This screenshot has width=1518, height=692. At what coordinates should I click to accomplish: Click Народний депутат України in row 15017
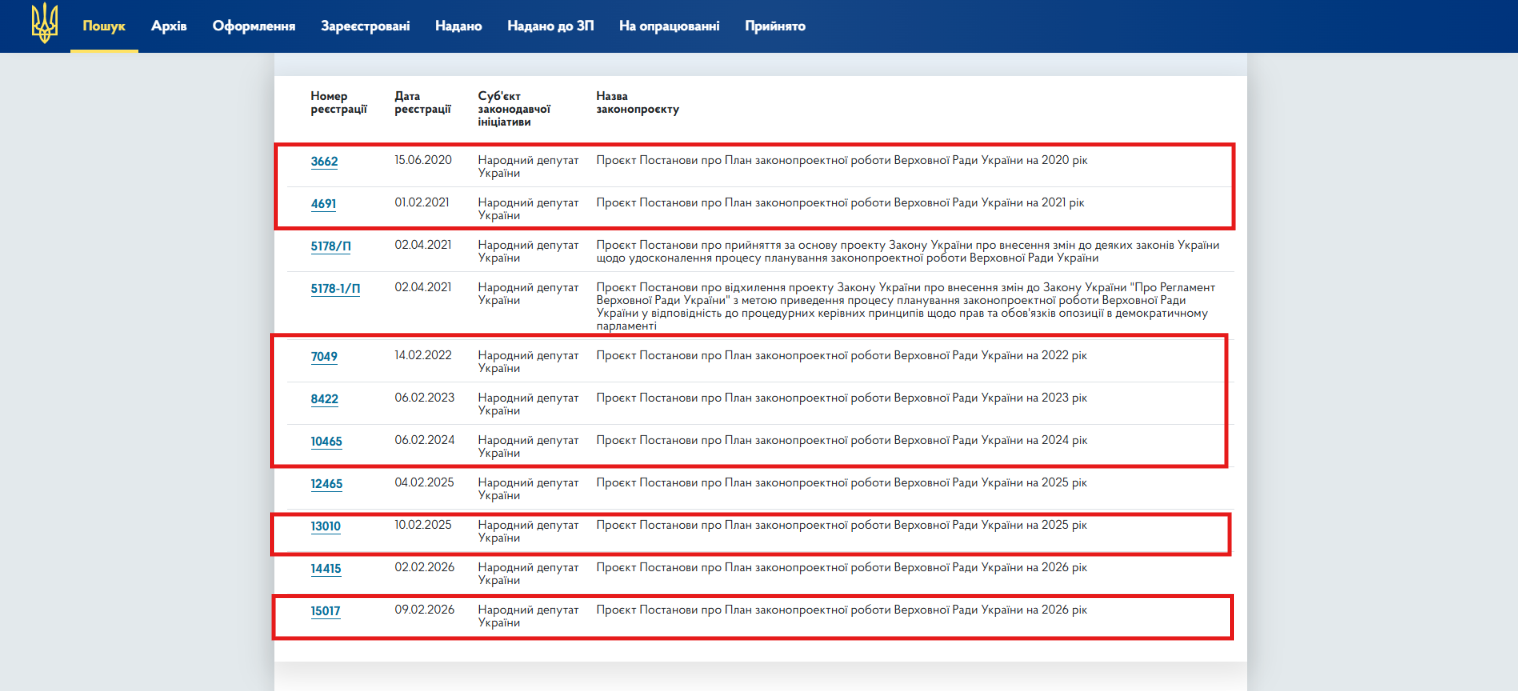[528, 616]
